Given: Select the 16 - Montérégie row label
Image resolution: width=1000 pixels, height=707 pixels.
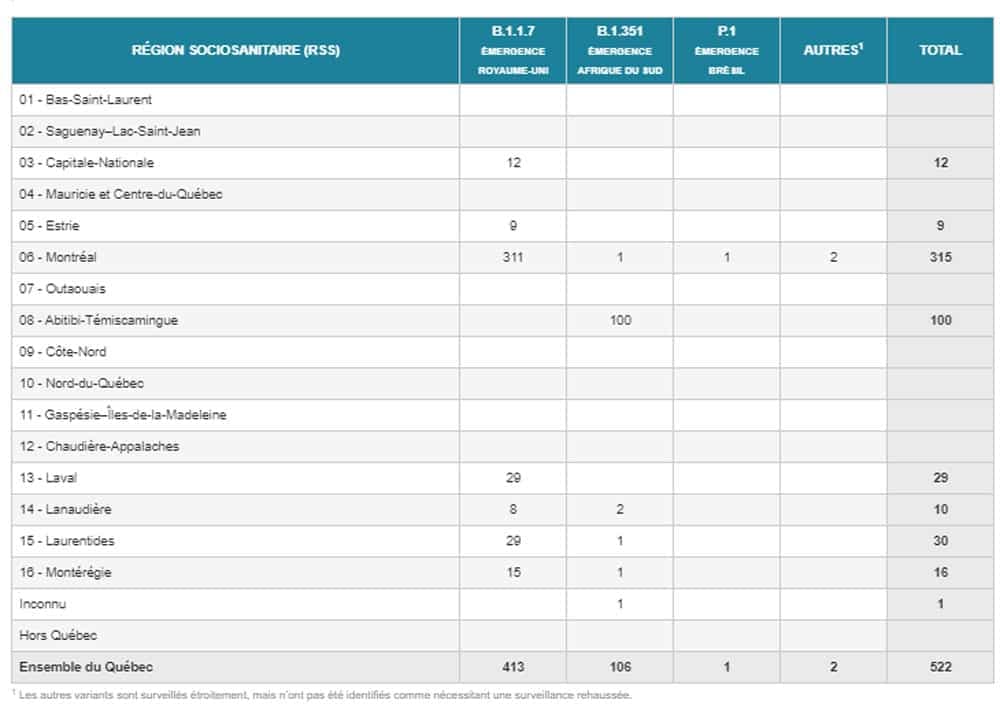Looking at the screenshot, I should point(65,572).
